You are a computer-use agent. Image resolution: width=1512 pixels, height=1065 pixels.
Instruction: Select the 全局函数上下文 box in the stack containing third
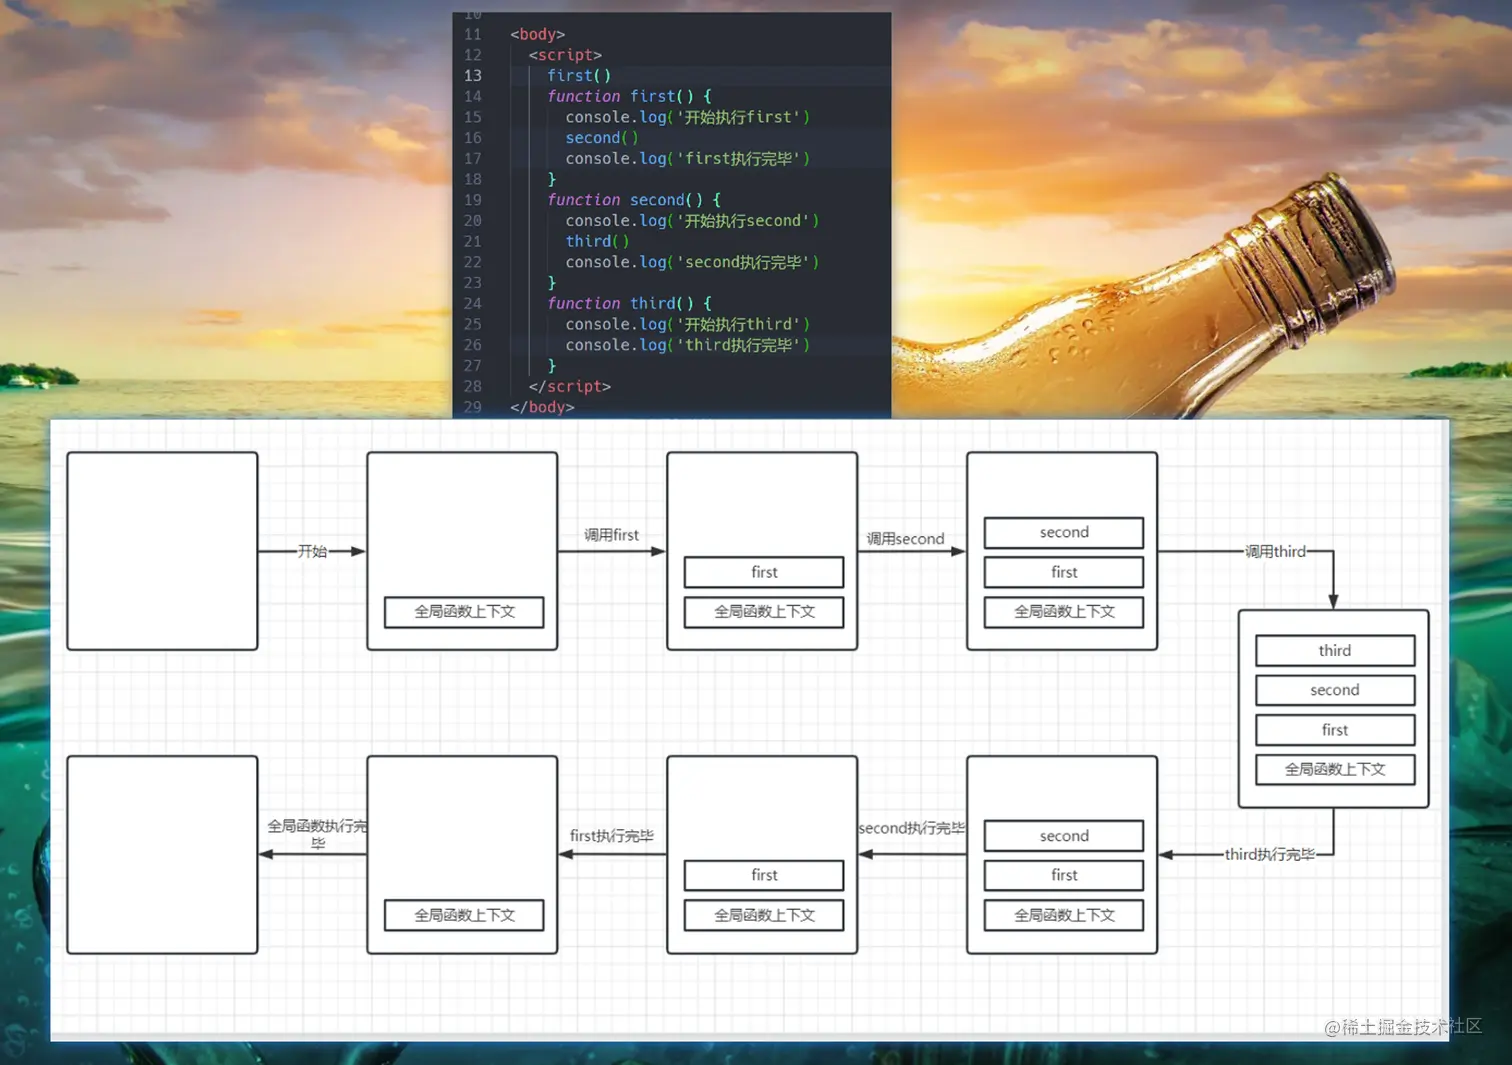click(1335, 769)
